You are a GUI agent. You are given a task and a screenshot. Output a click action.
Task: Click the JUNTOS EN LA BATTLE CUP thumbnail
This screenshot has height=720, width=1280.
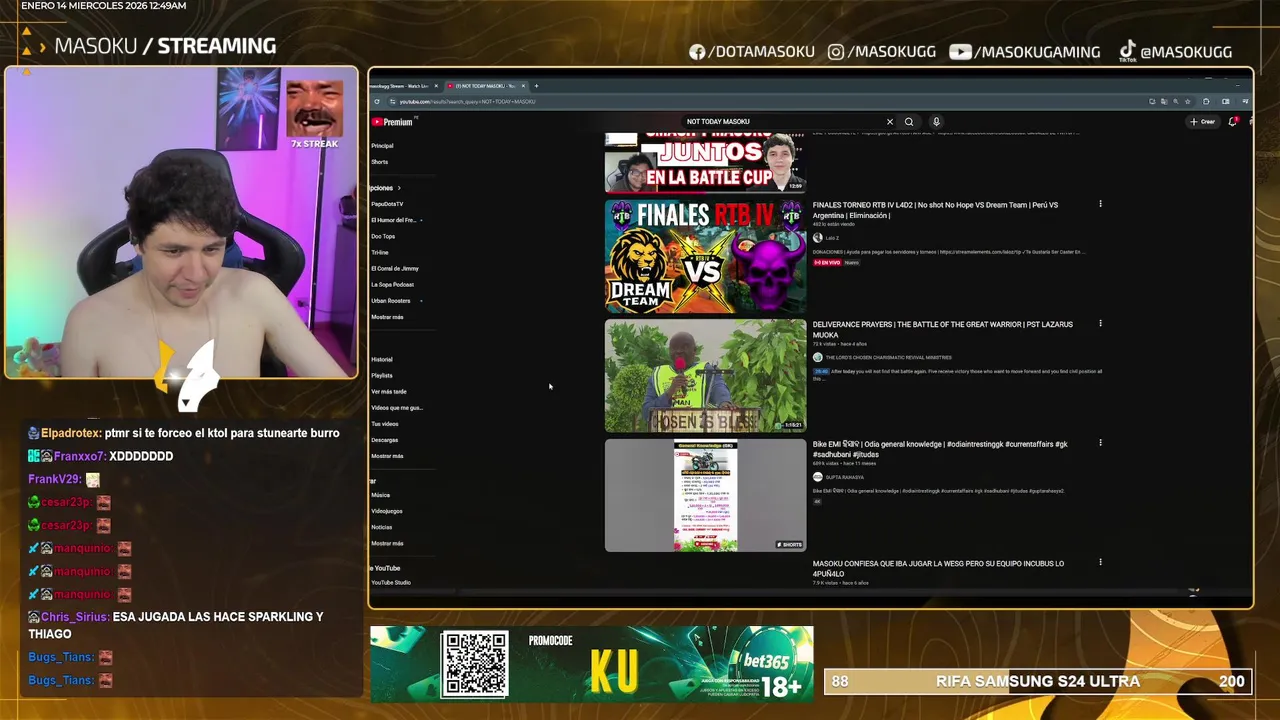[x=705, y=162]
